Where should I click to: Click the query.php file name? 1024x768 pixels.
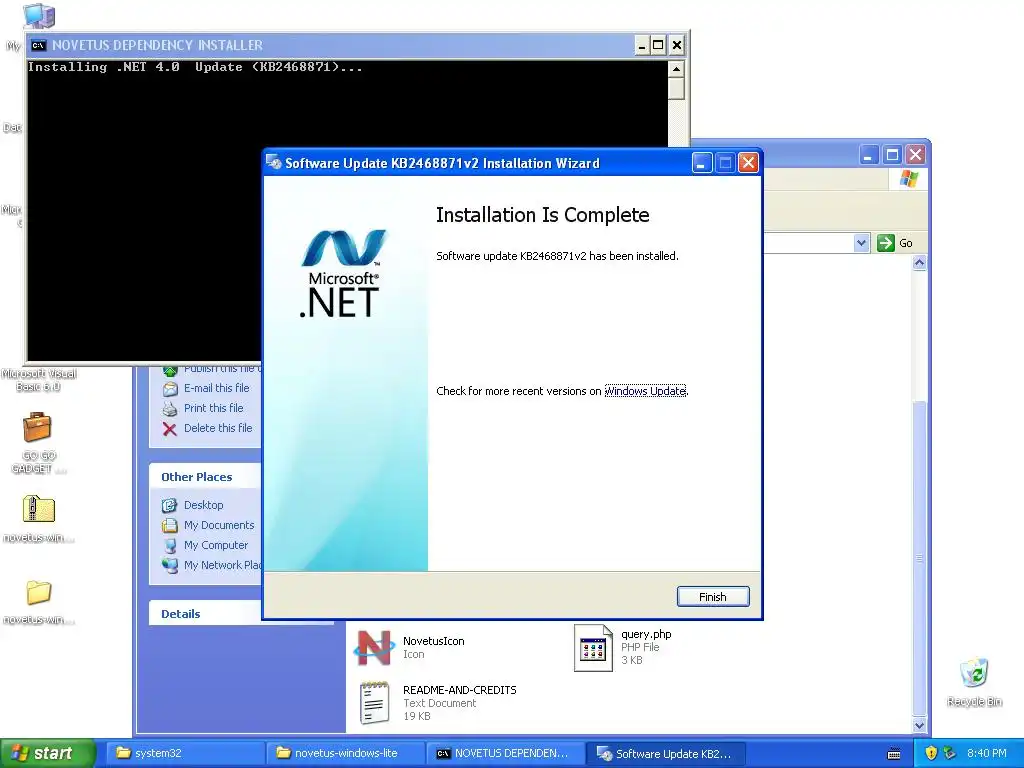(646, 633)
